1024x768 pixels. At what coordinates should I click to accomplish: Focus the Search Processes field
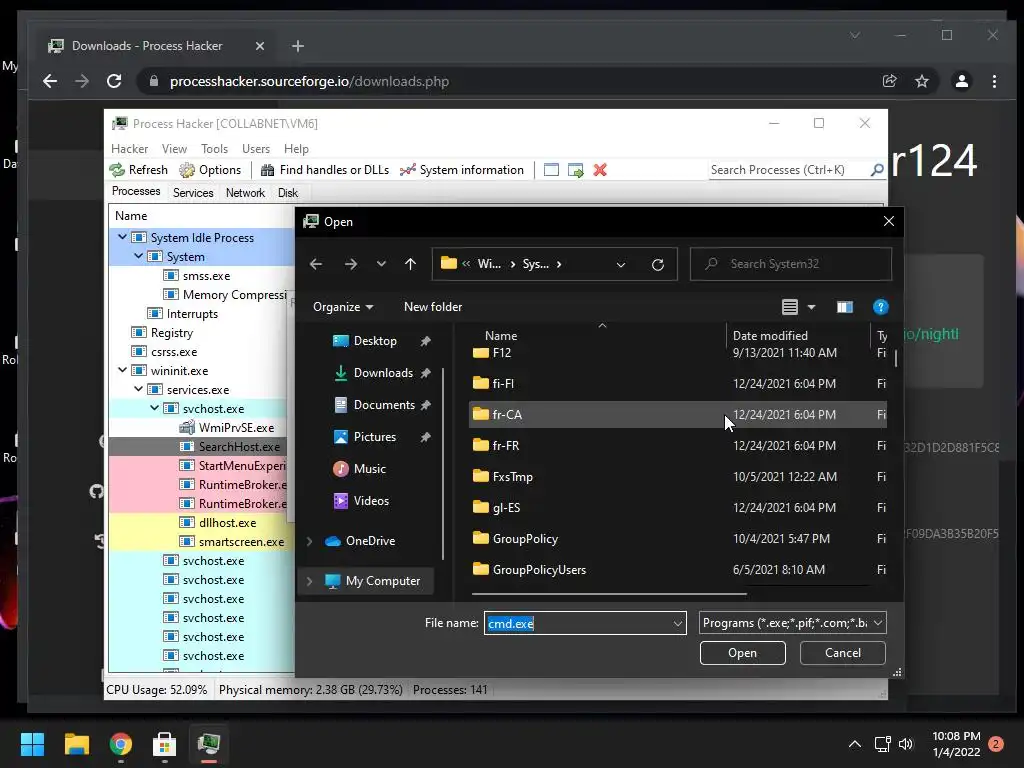(788, 170)
